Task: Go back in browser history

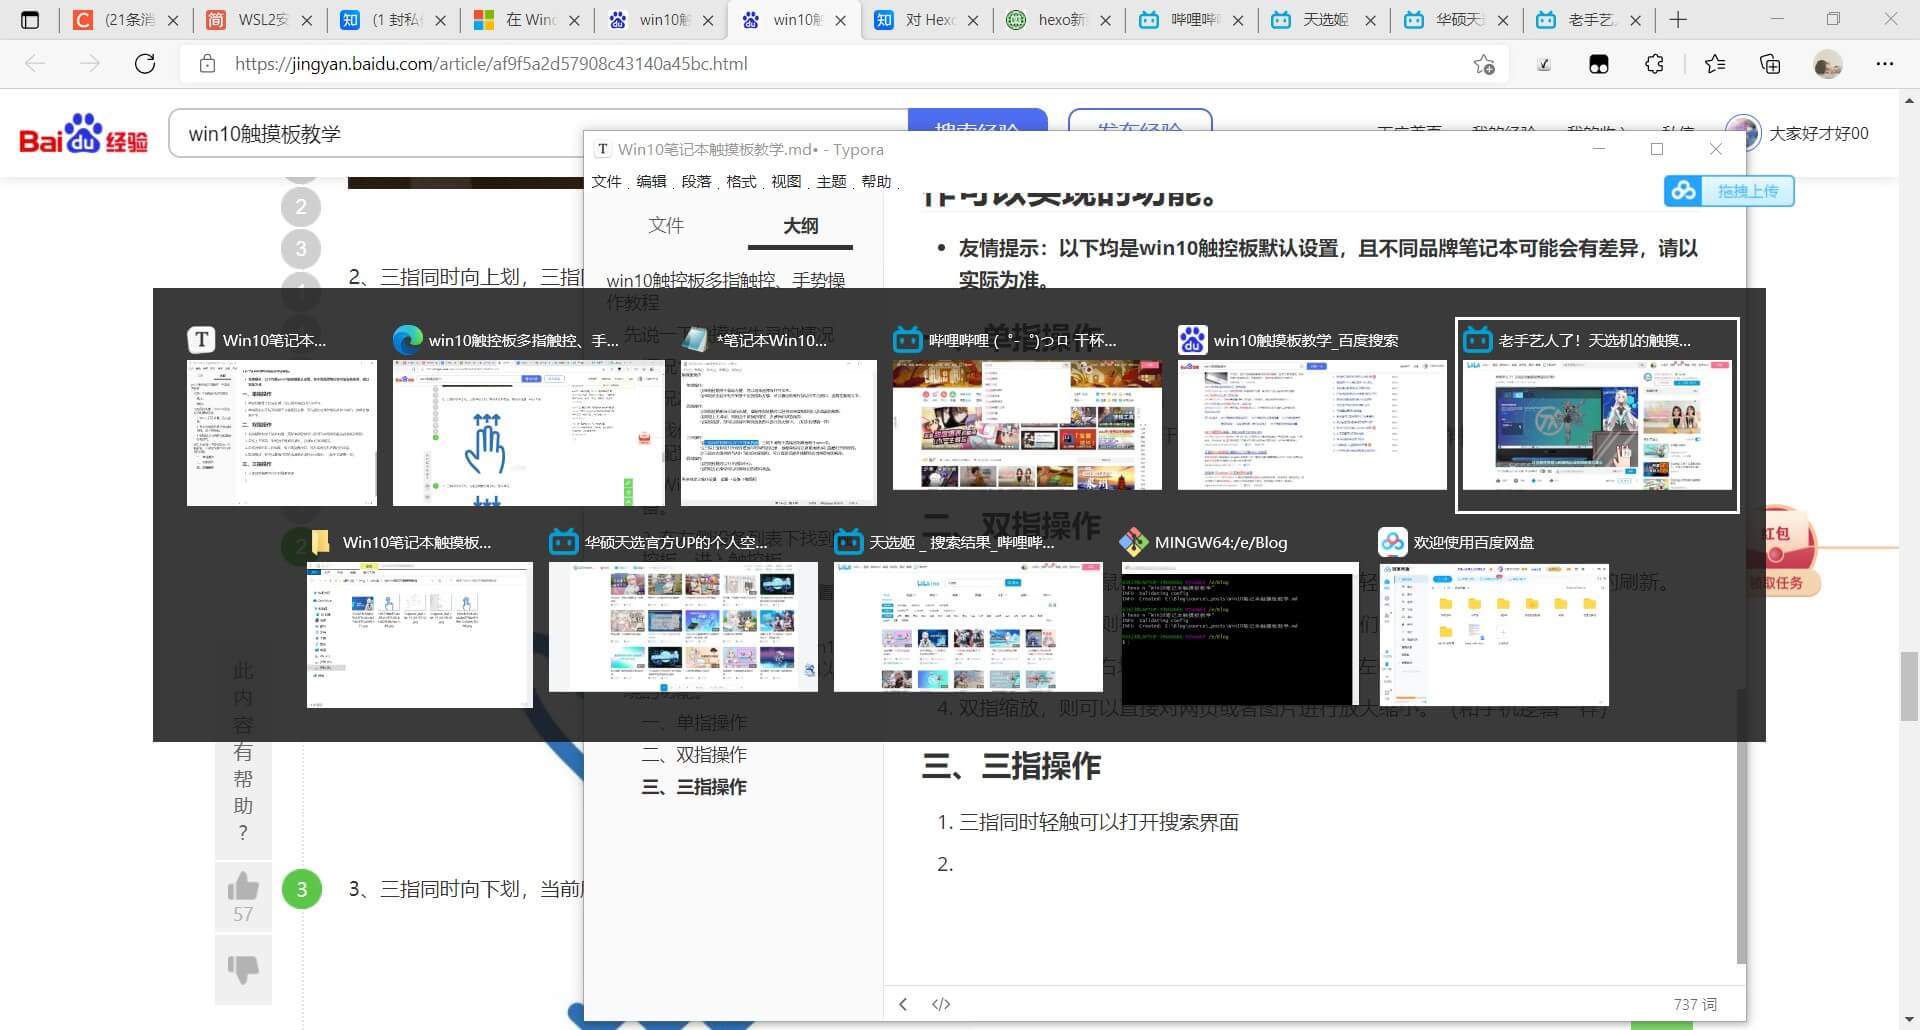Action: coord(36,64)
